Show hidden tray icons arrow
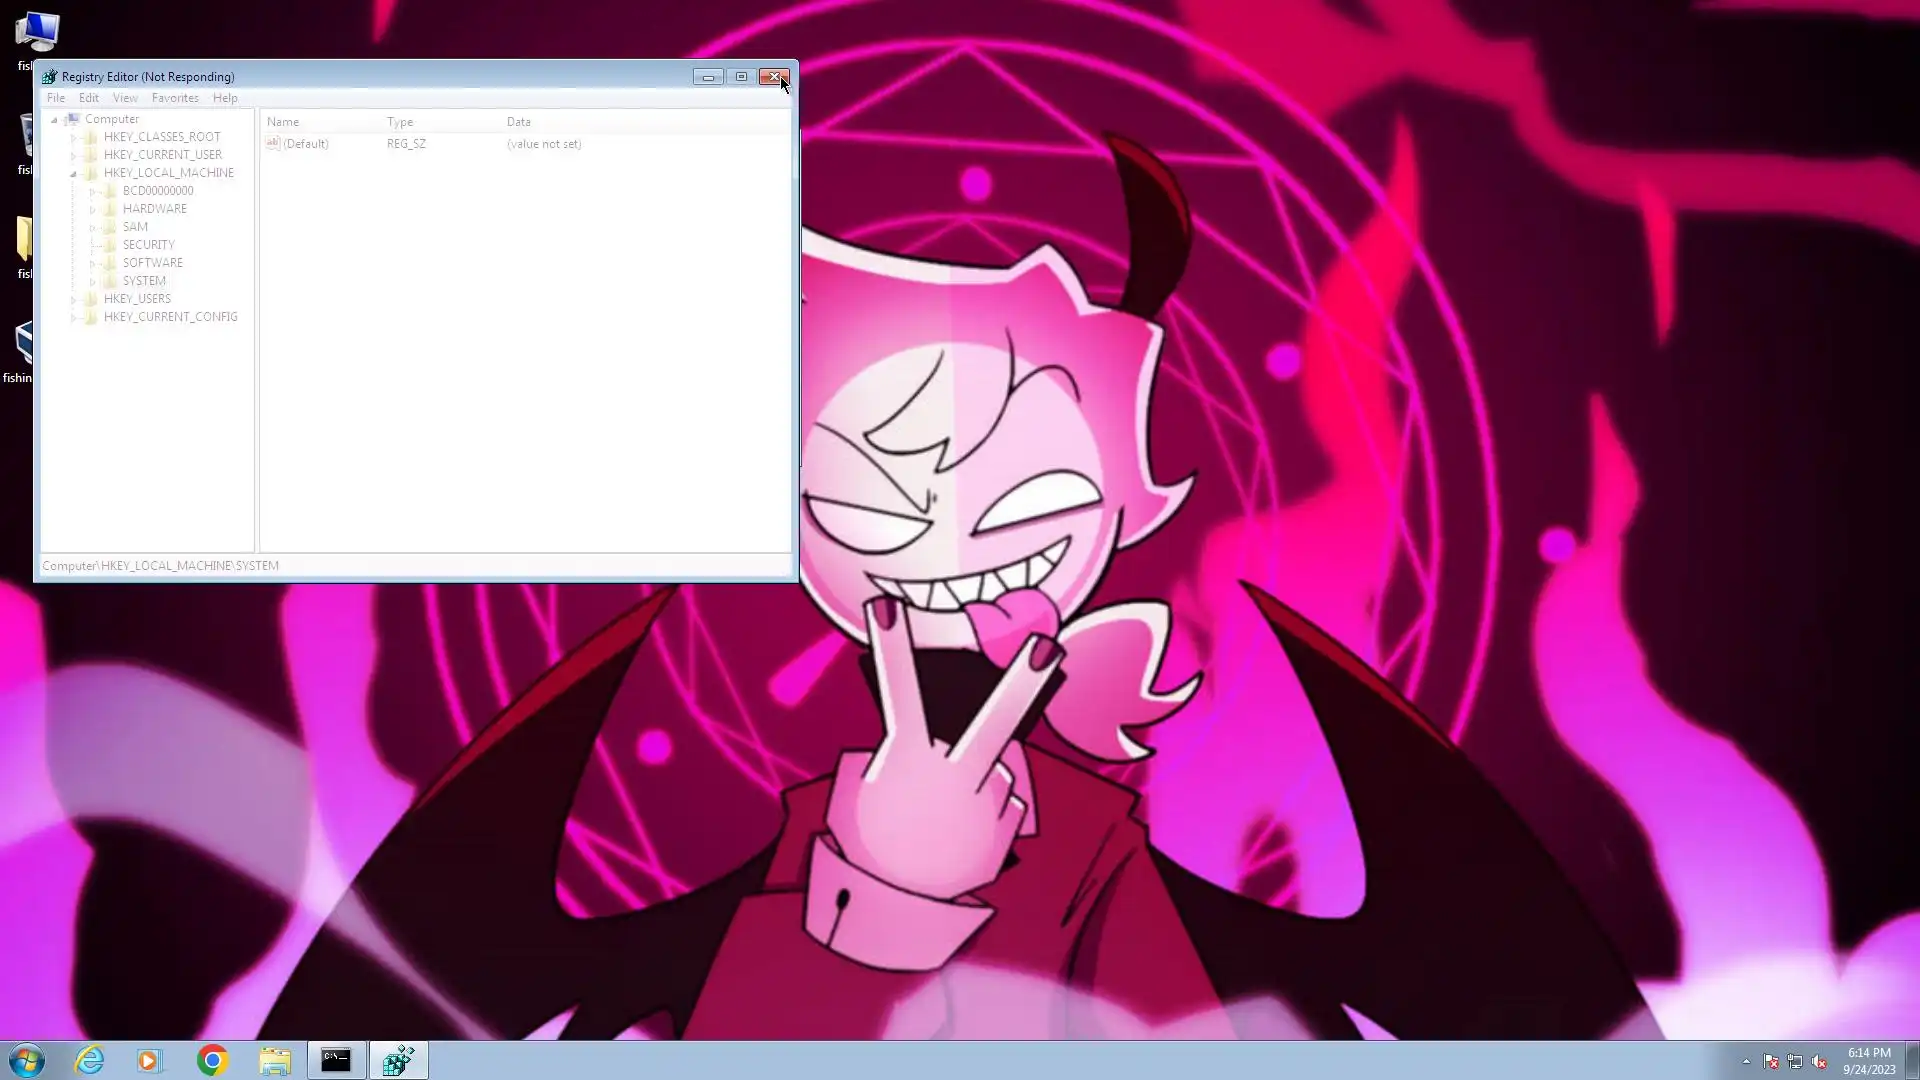 pyautogui.click(x=1746, y=1061)
